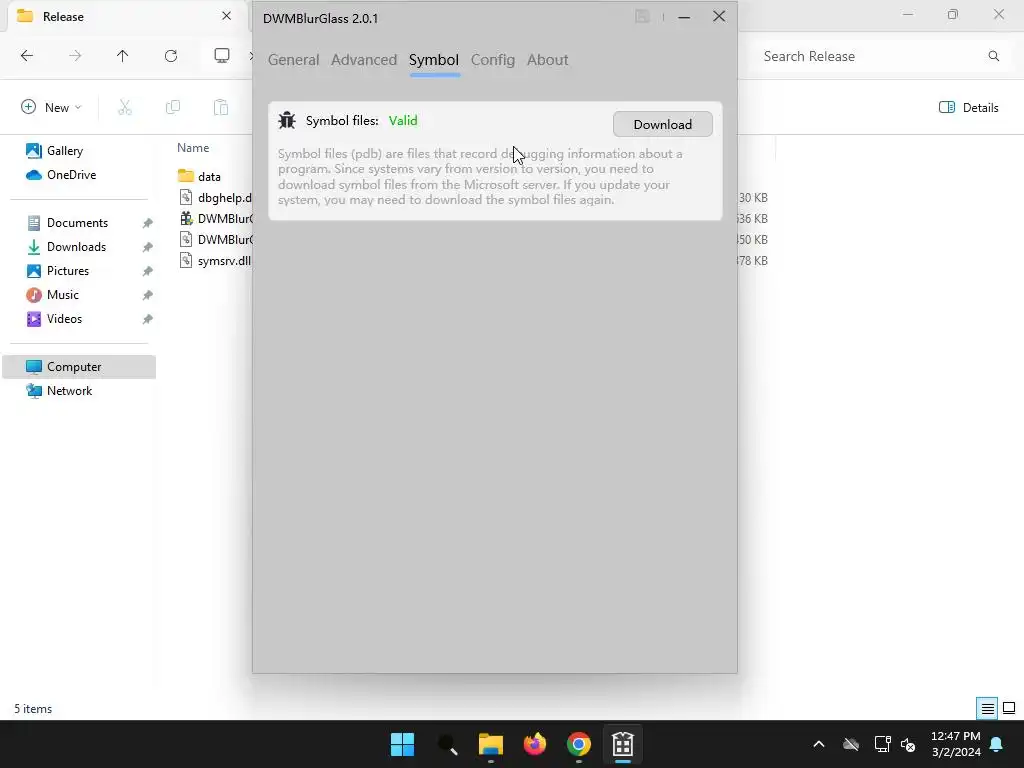
Task: Go forward in File Explorer
Action: point(75,56)
